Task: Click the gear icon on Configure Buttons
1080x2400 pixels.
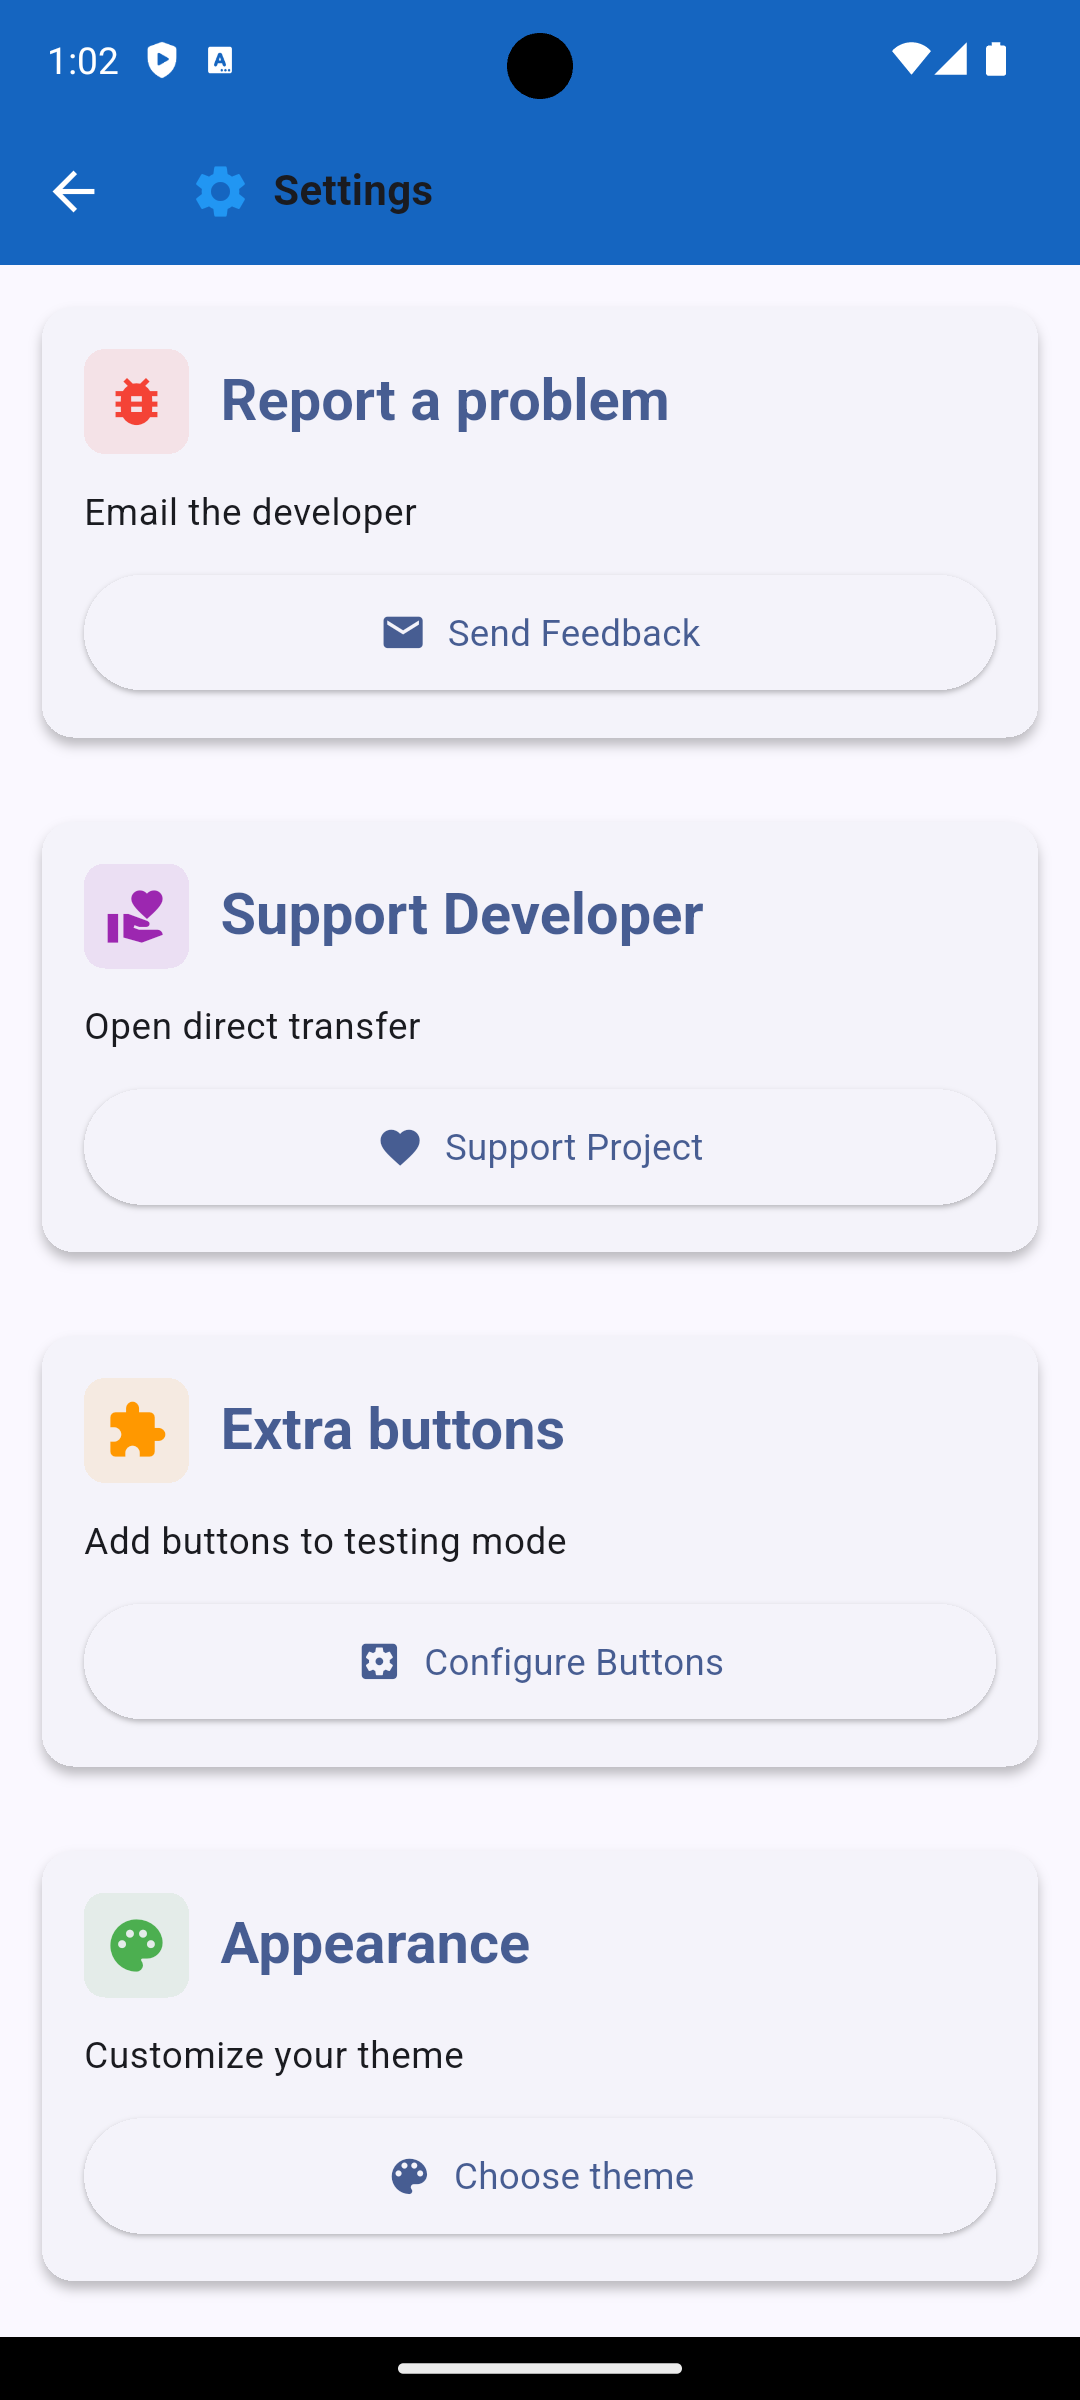Action: click(379, 1661)
